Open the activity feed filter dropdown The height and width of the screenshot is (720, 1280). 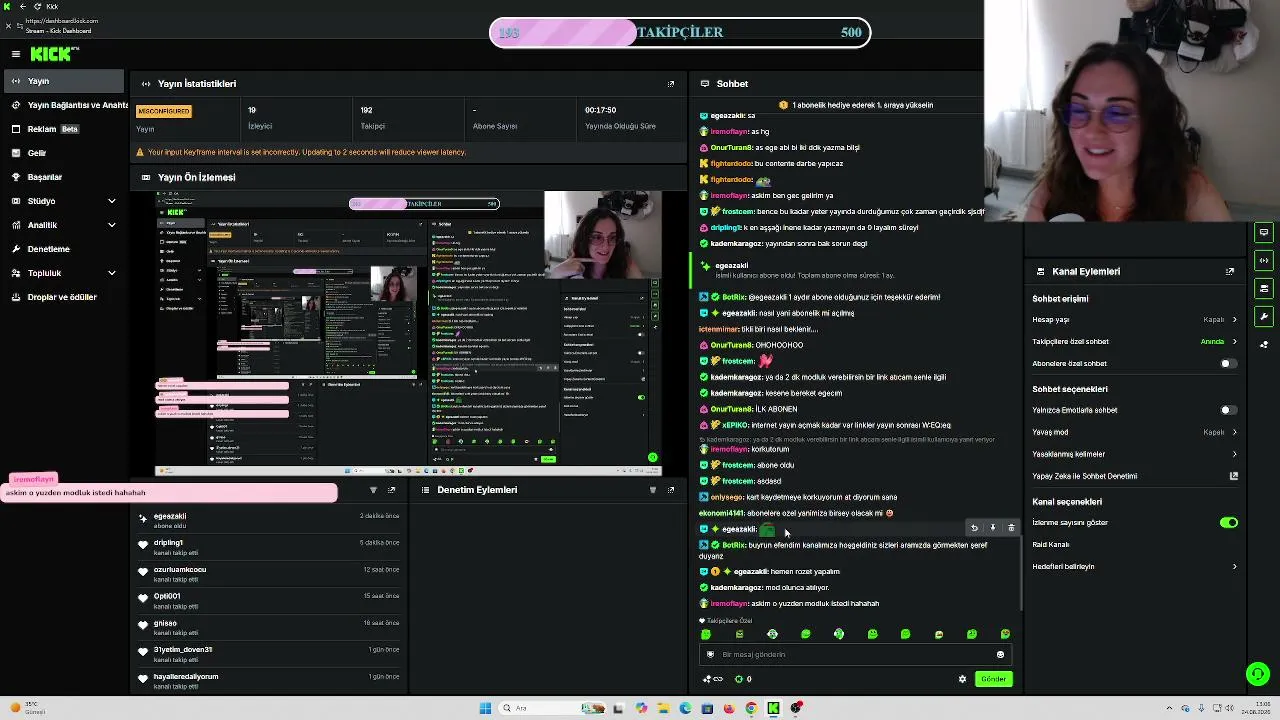[373, 490]
